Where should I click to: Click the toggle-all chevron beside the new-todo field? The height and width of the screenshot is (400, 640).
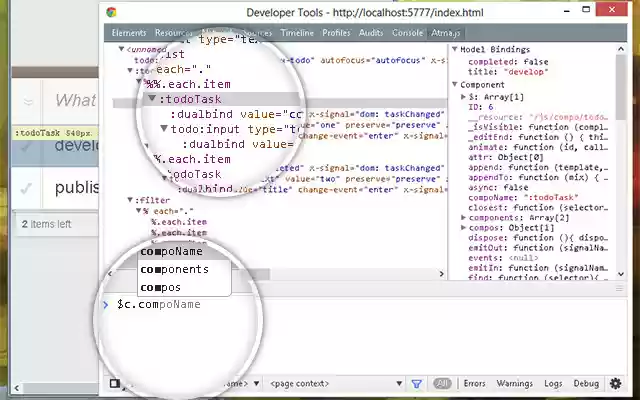pyautogui.click(x=28, y=101)
